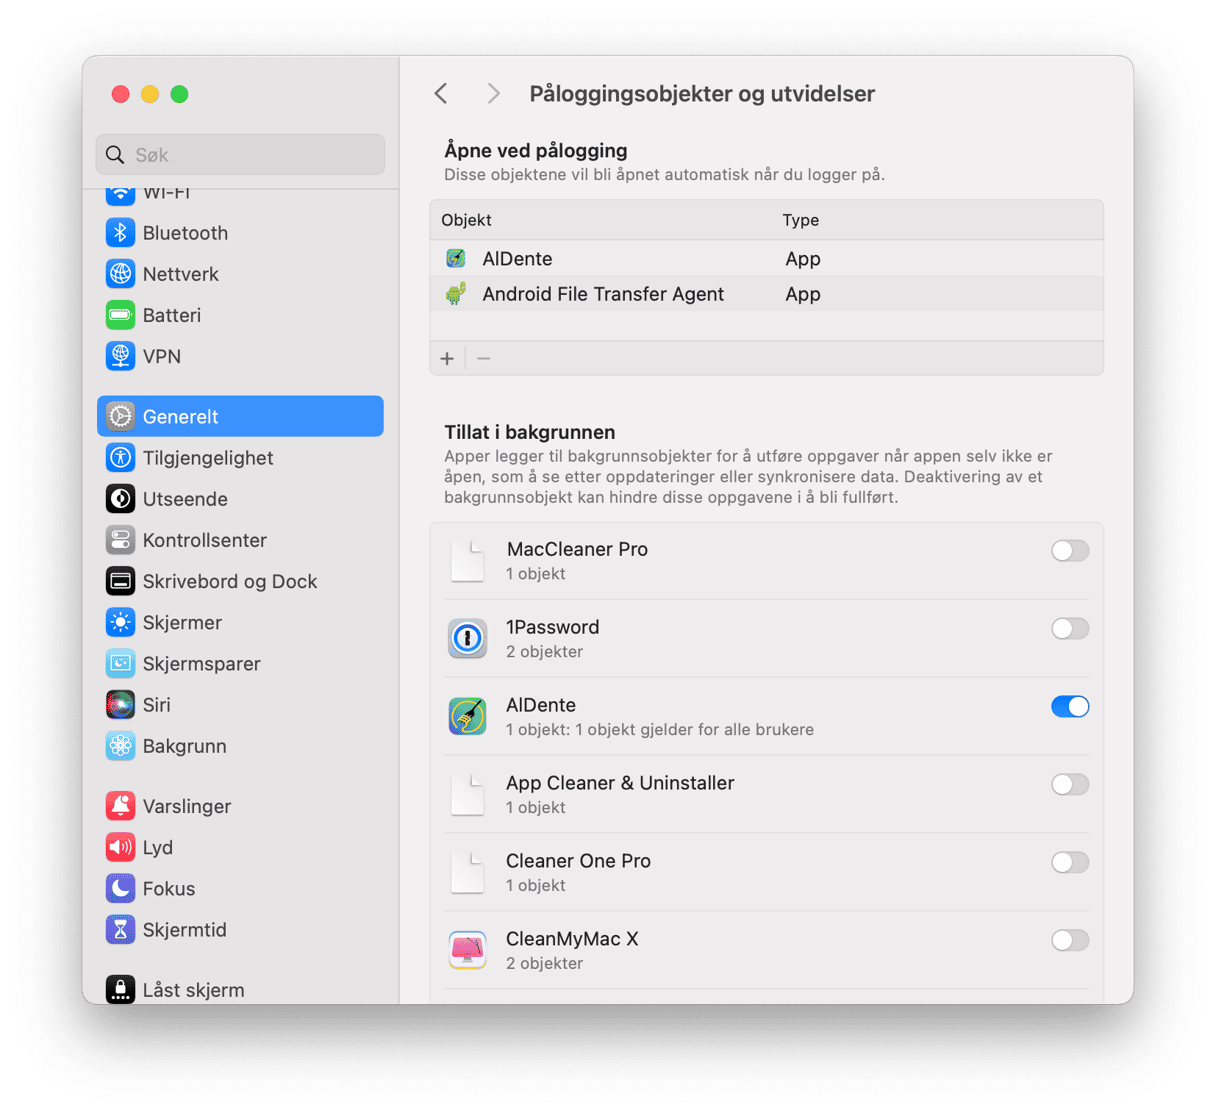Screen dimensions: 1216x1113
Task: Click AlDente icon in background list
Action: (x=467, y=716)
